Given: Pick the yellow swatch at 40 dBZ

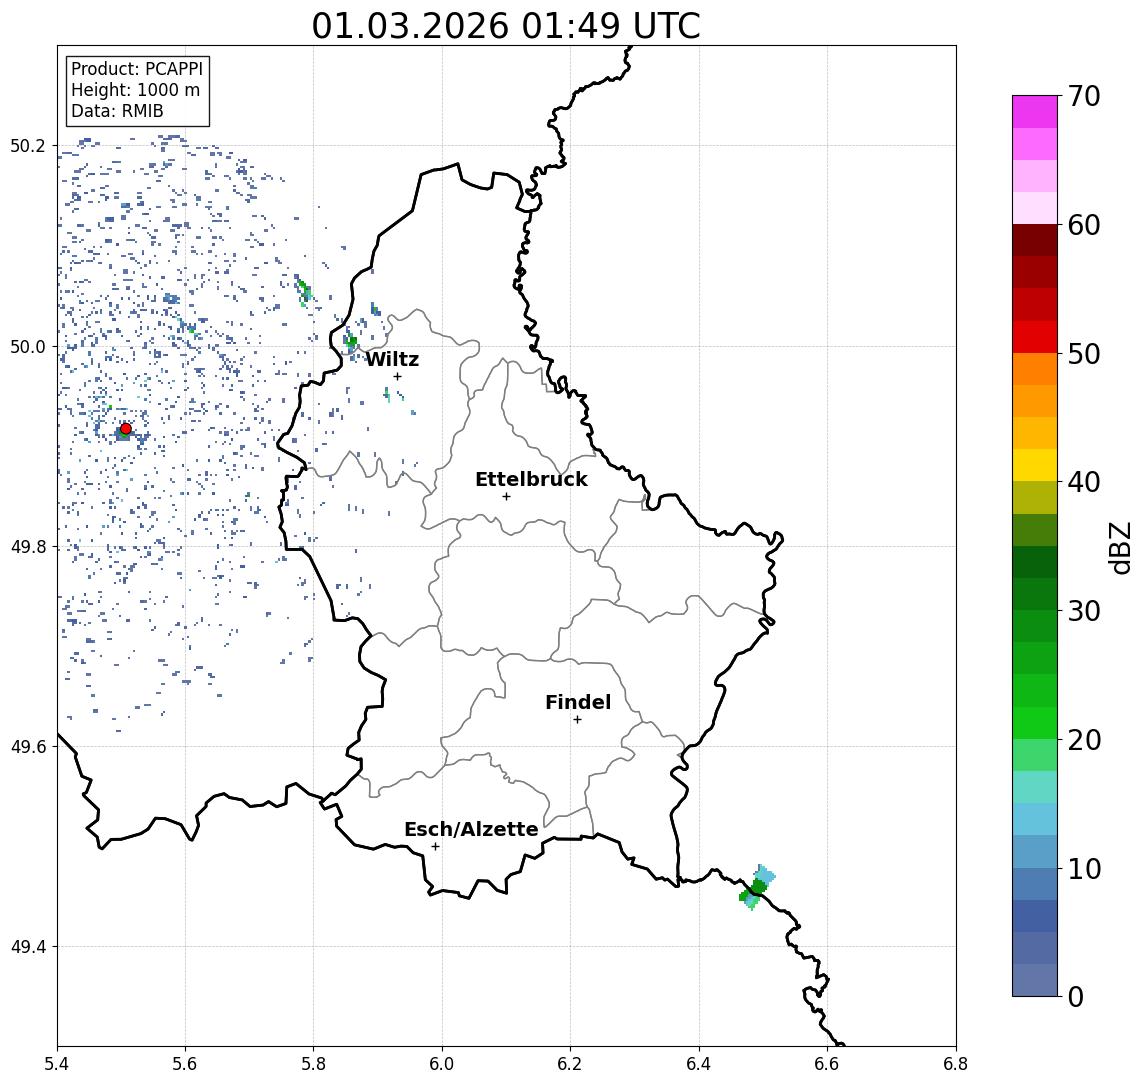Looking at the screenshot, I should (x=1035, y=466).
